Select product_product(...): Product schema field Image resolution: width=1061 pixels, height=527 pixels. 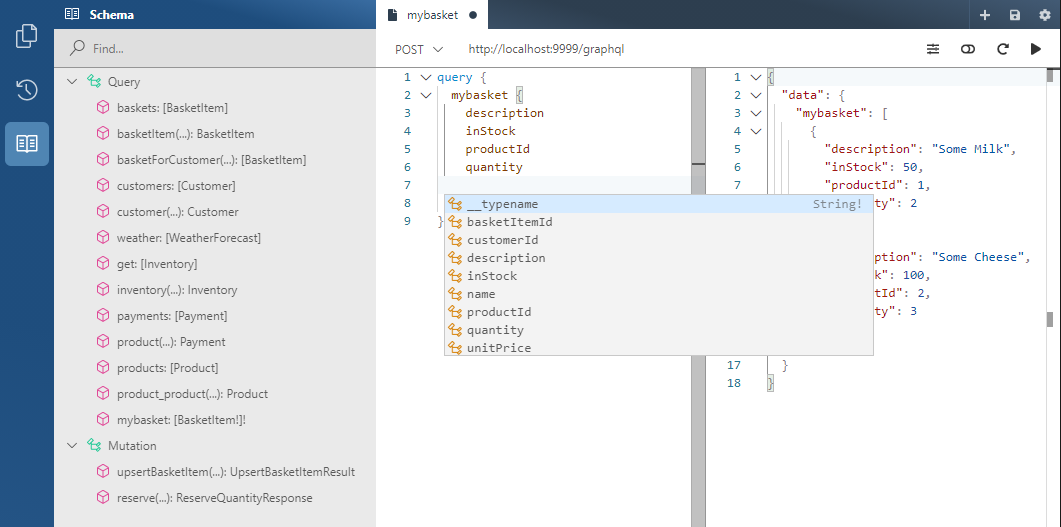(192, 394)
